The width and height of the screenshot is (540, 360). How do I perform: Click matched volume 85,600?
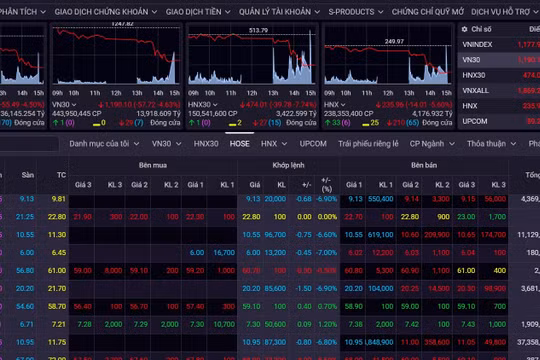tap(275, 288)
